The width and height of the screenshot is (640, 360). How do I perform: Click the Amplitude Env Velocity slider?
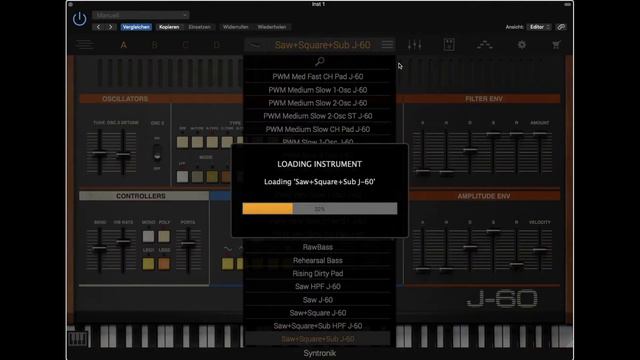(x=540, y=250)
